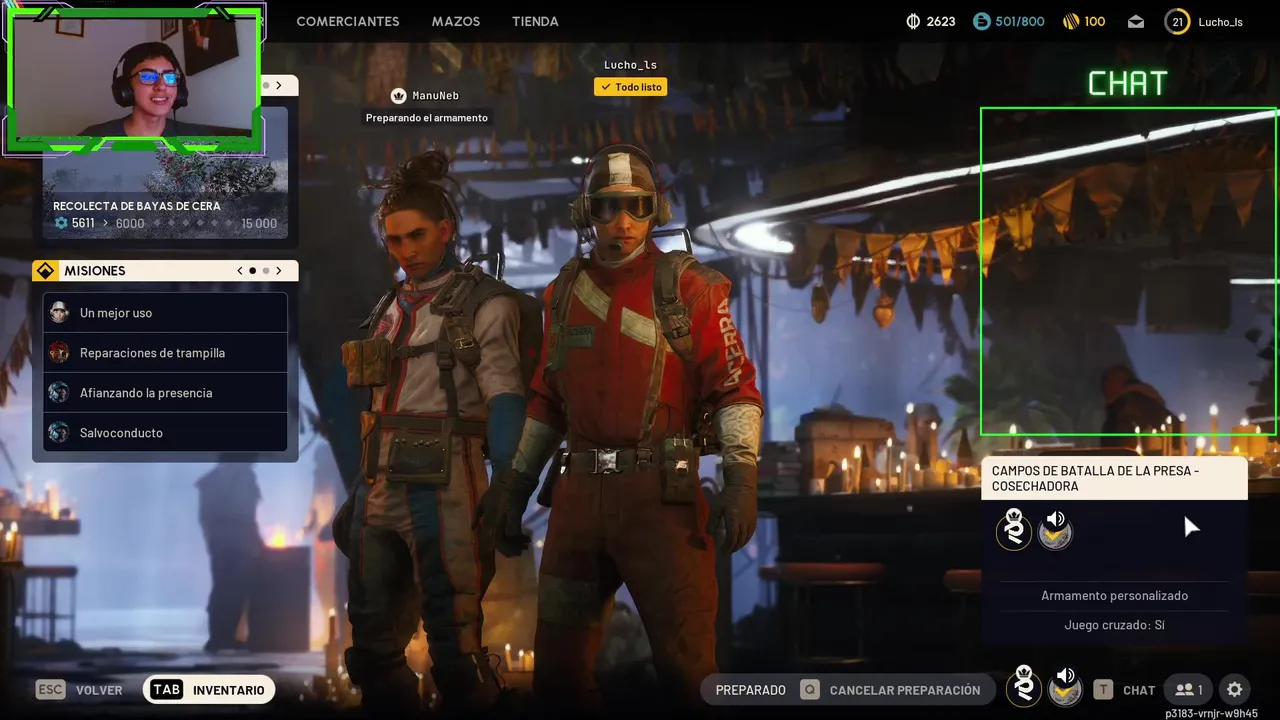This screenshot has height=720, width=1280.
Task: Open mission Reparaciones de trampilla
Action: [x=165, y=353]
